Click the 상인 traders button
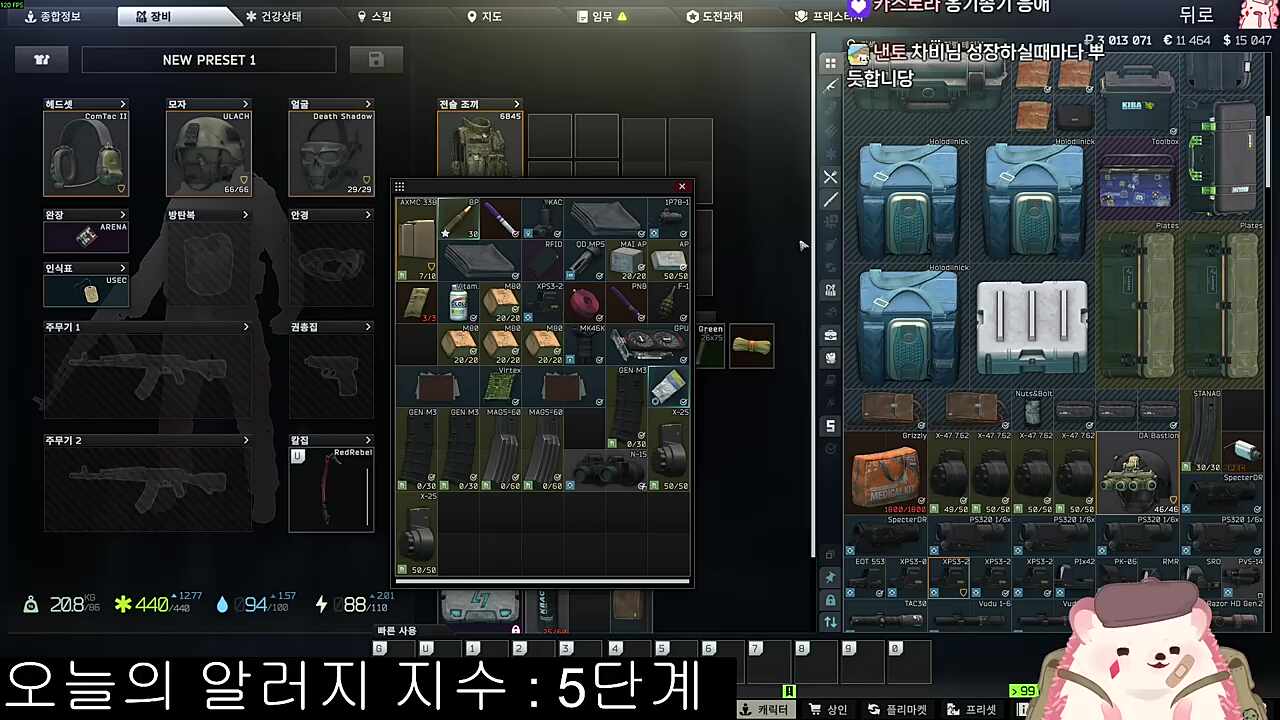This screenshot has height=720, width=1280. point(829,710)
